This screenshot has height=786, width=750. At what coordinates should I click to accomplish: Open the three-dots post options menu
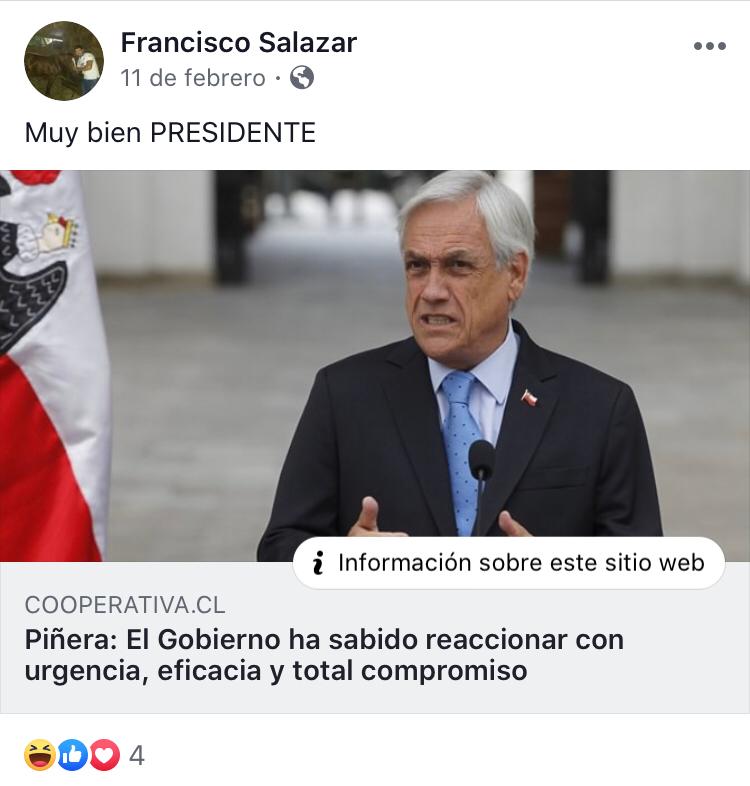pyautogui.click(x=709, y=46)
